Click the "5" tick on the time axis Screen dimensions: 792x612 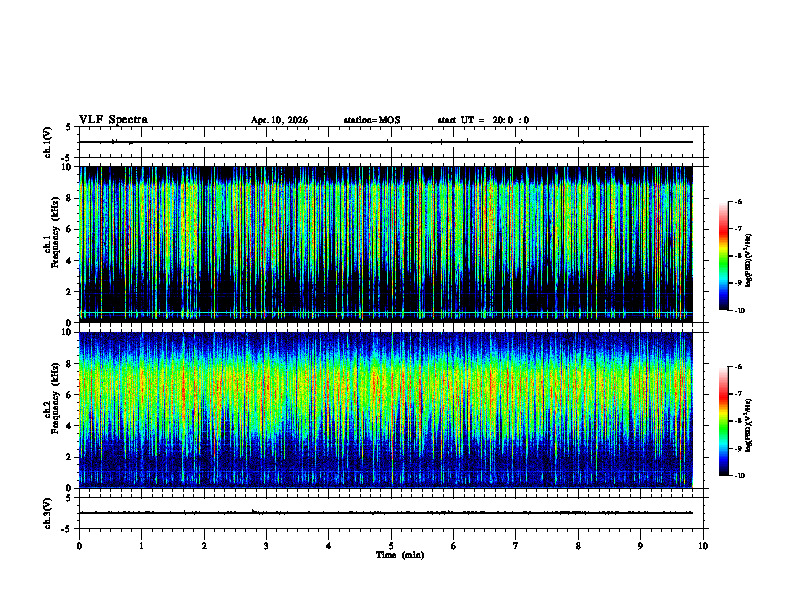pyautogui.click(x=391, y=546)
